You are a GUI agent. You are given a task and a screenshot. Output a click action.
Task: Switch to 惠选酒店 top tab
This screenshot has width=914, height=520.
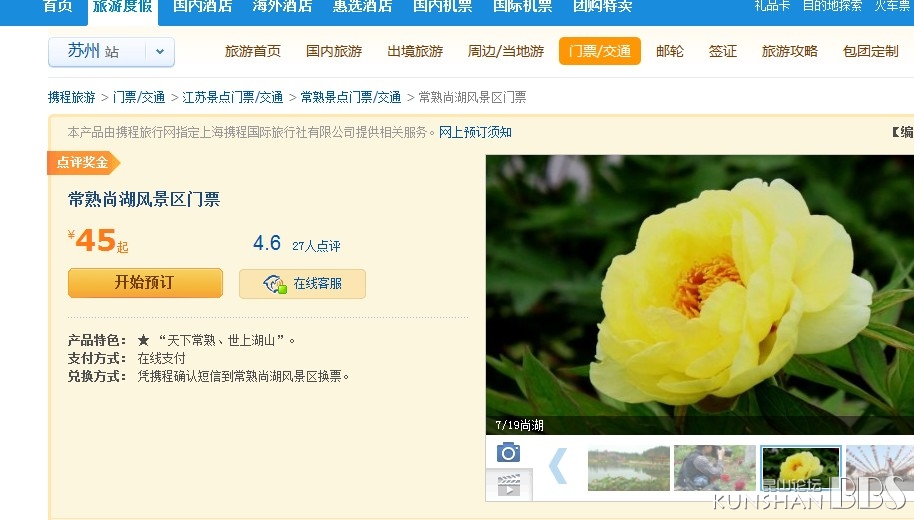[363, 7]
